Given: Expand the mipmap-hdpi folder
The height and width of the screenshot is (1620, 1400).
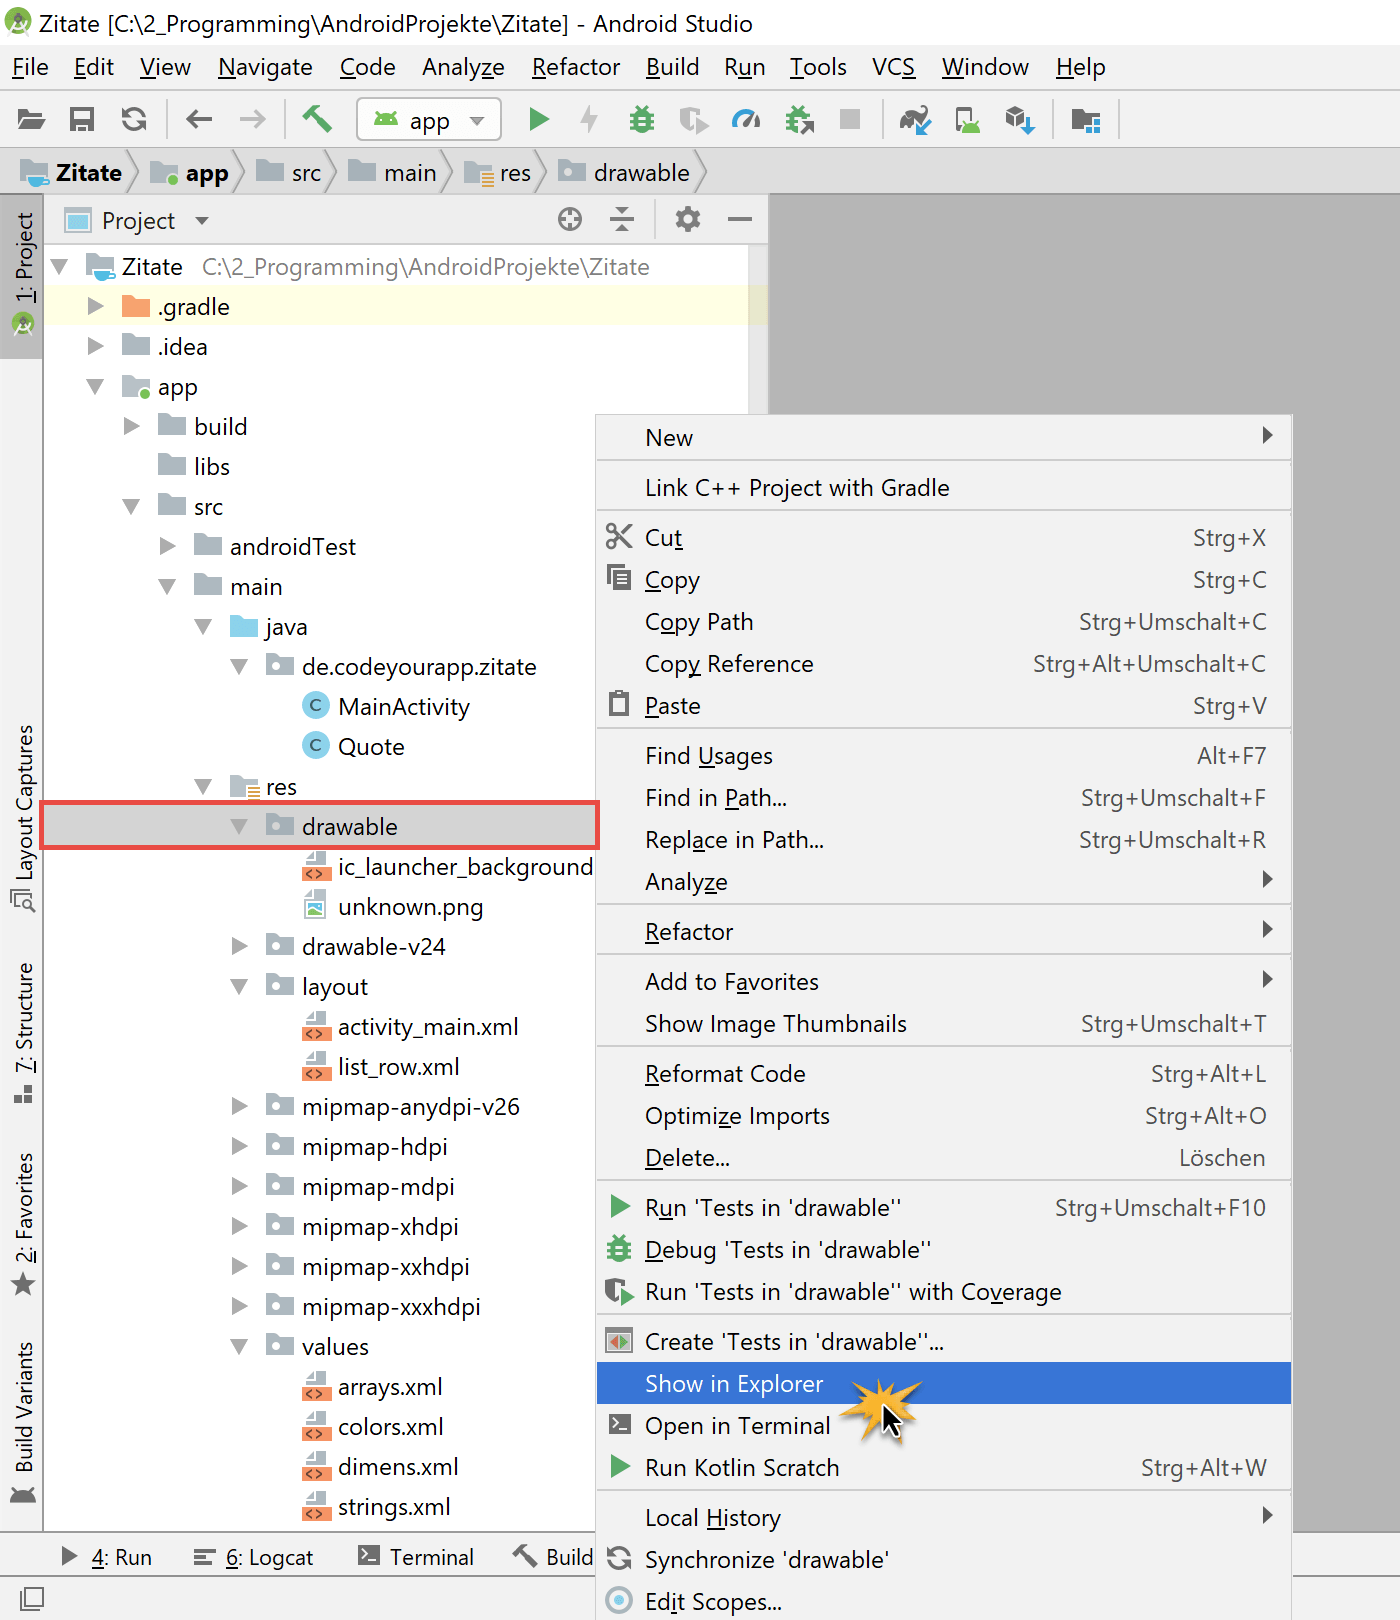Looking at the screenshot, I should coord(240,1146).
